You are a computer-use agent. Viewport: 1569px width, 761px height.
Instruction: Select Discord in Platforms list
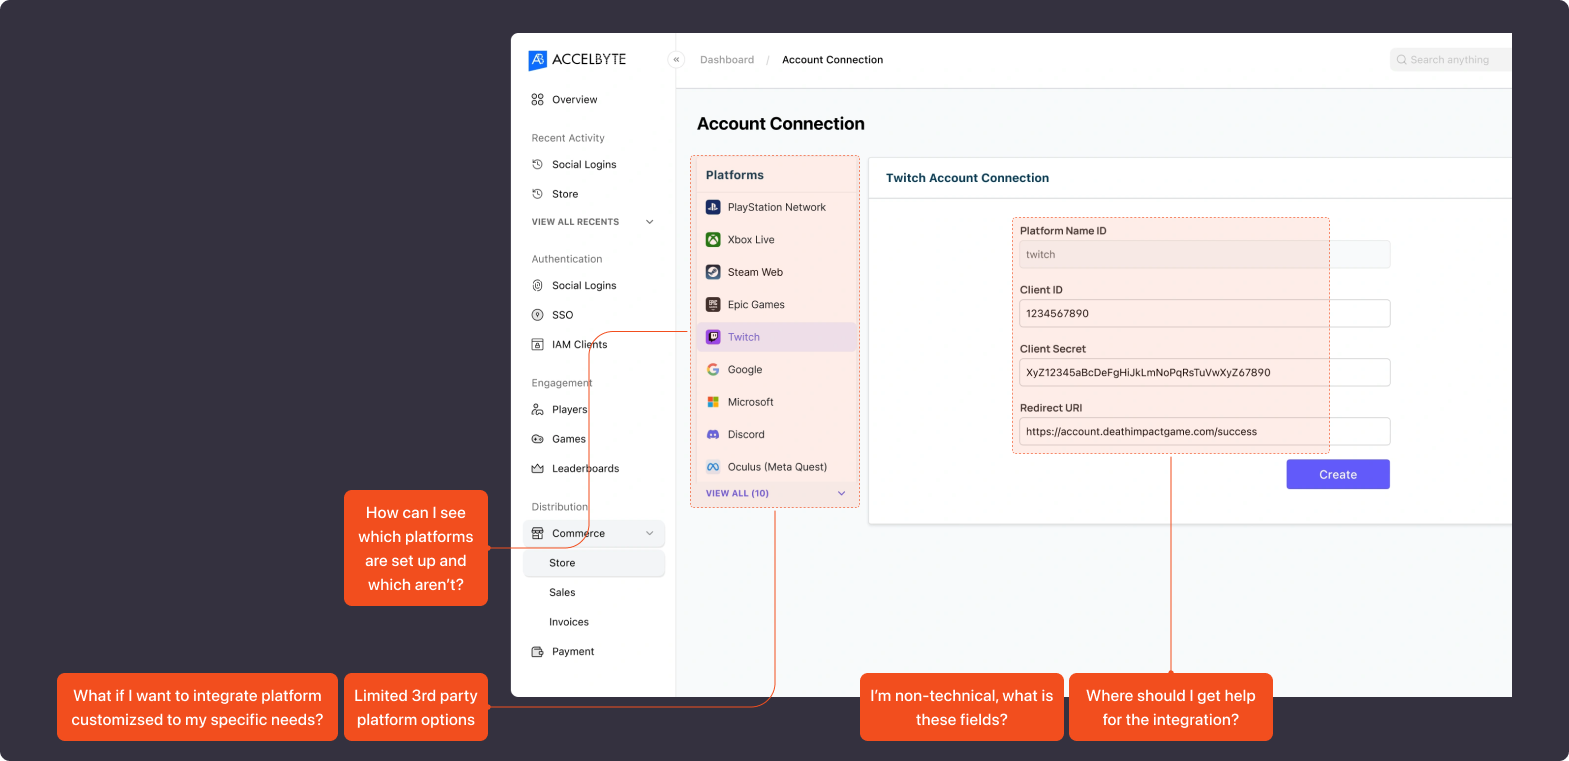click(776, 434)
